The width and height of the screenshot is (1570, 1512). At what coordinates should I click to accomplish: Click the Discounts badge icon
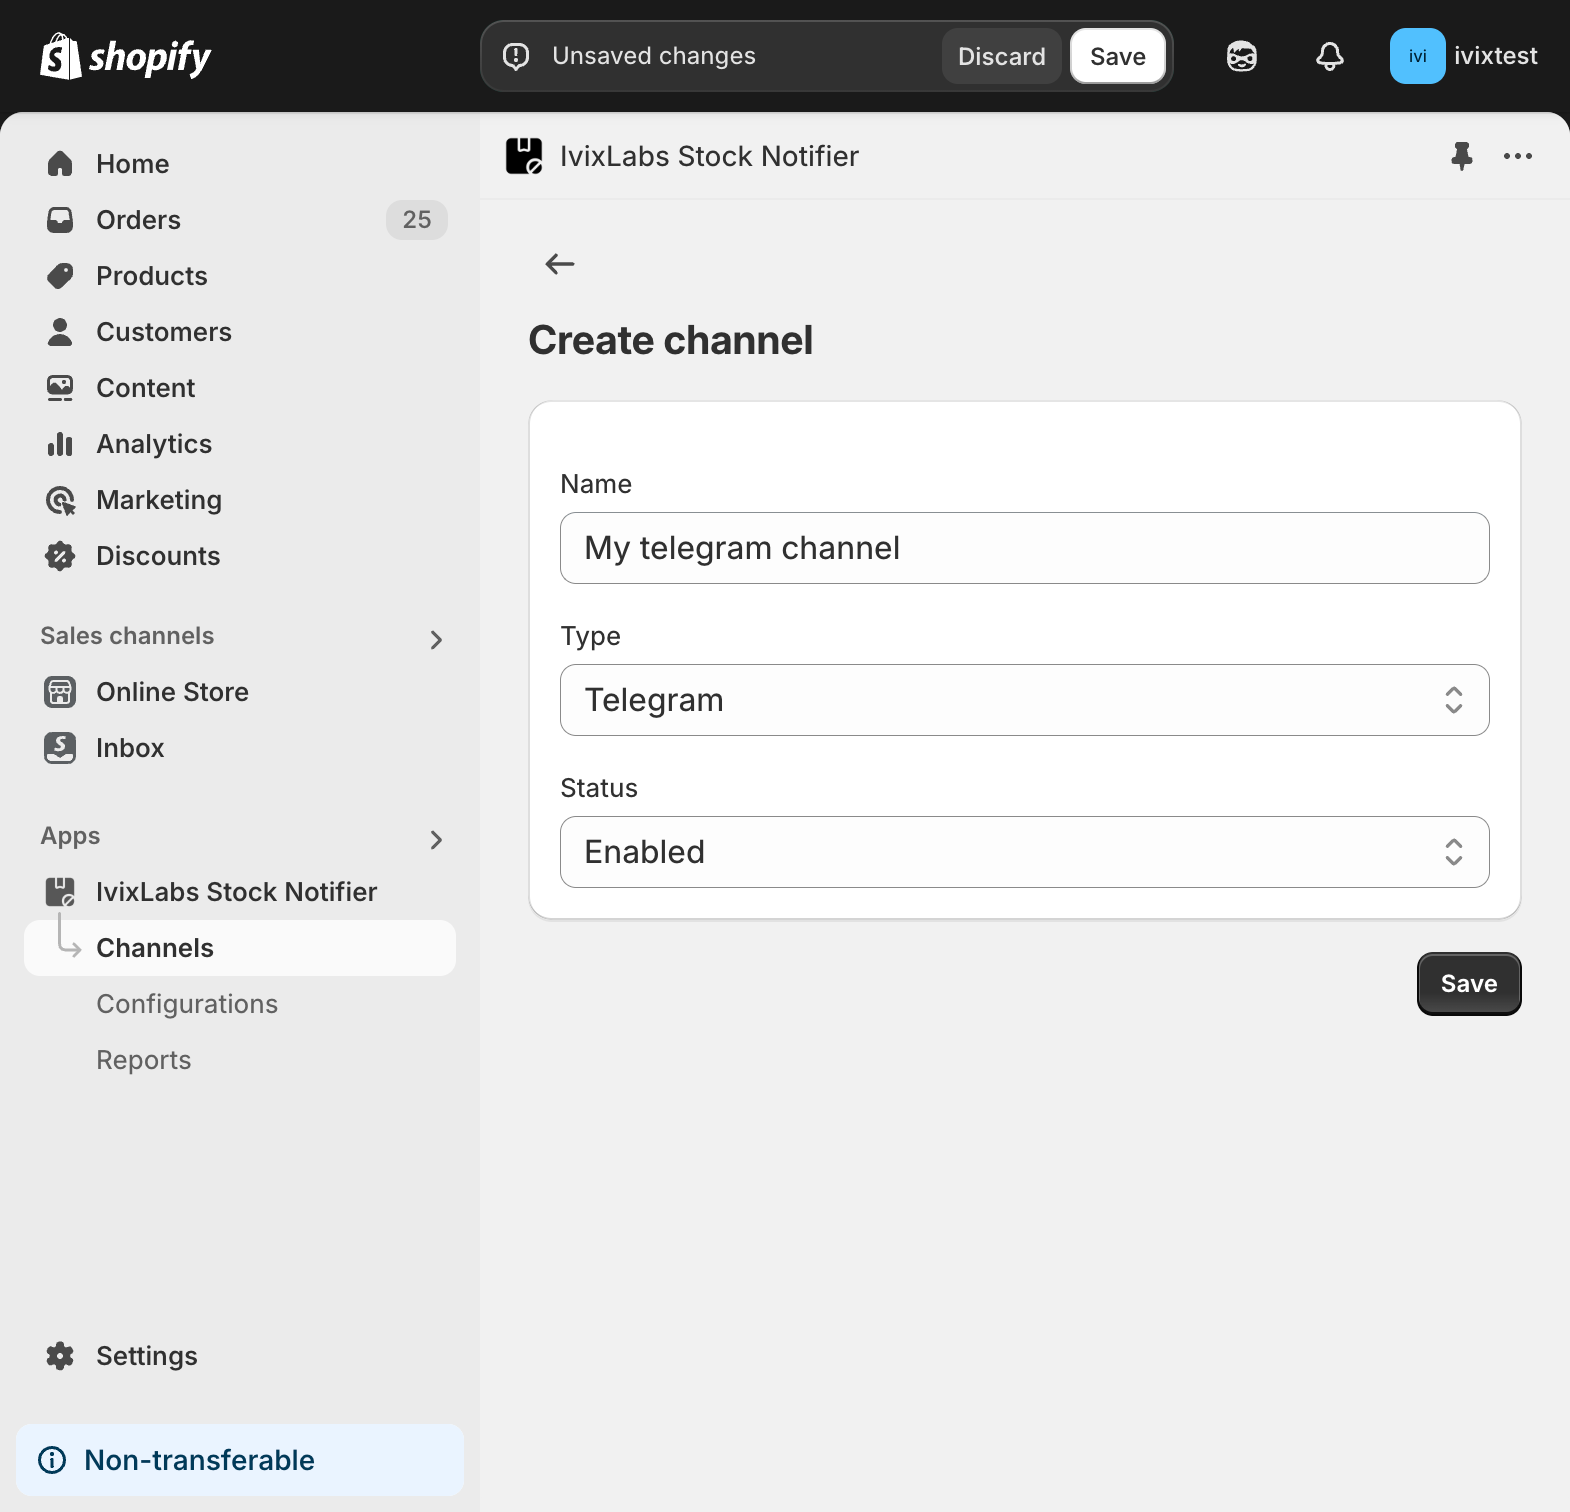(60, 556)
